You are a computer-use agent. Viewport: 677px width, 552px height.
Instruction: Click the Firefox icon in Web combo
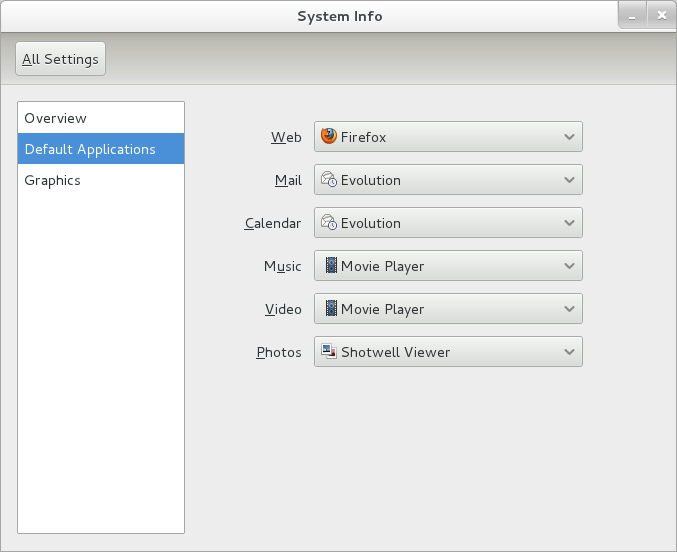tap(329, 136)
